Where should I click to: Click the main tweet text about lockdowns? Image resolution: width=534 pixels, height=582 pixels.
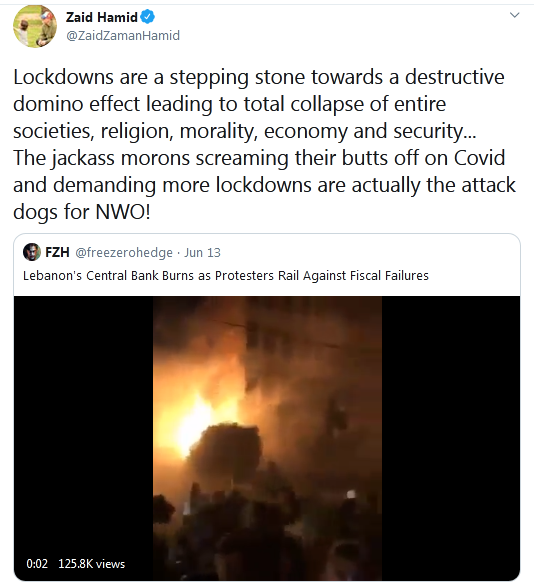(264, 144)
